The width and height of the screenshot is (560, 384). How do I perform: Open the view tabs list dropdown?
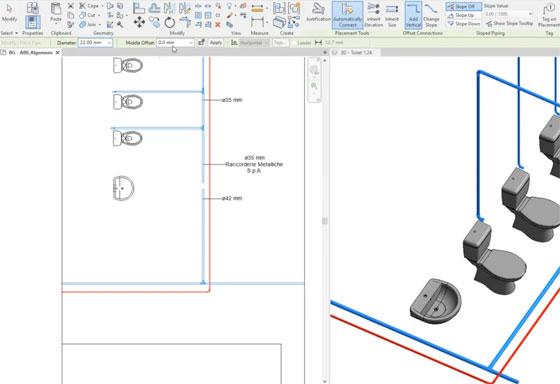325,53
